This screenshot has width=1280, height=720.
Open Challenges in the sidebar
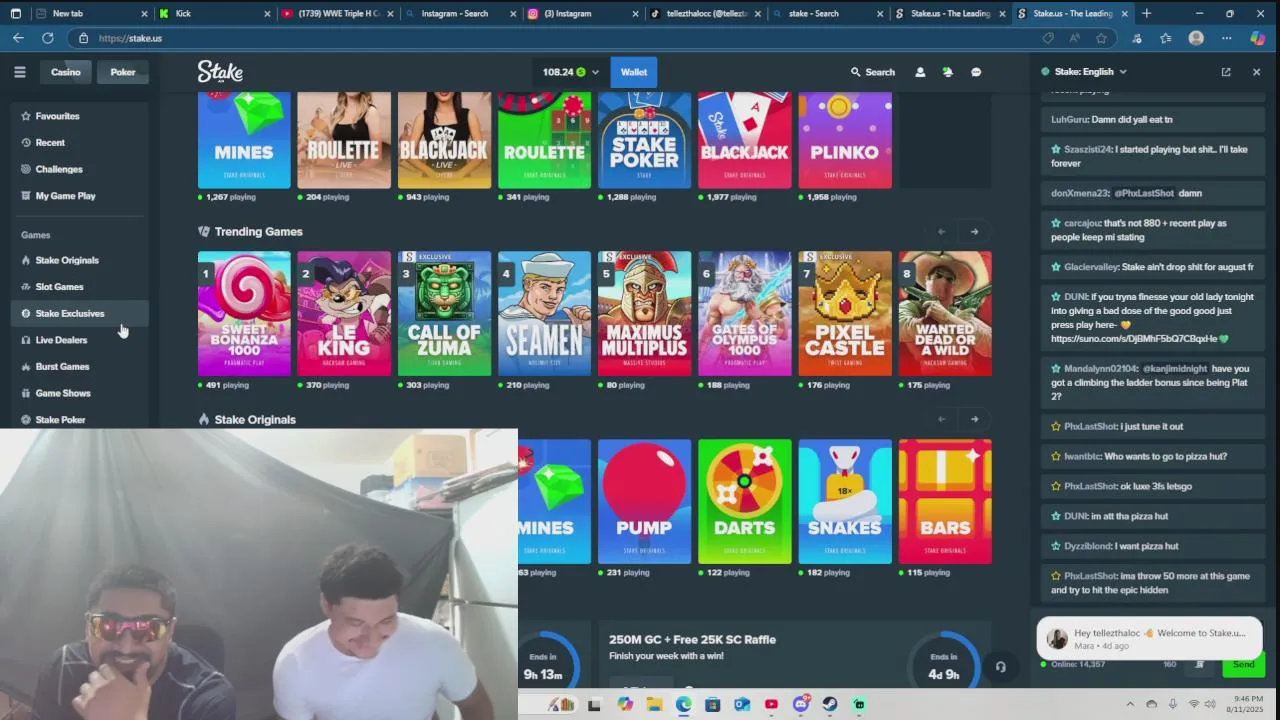pos(80,169)
